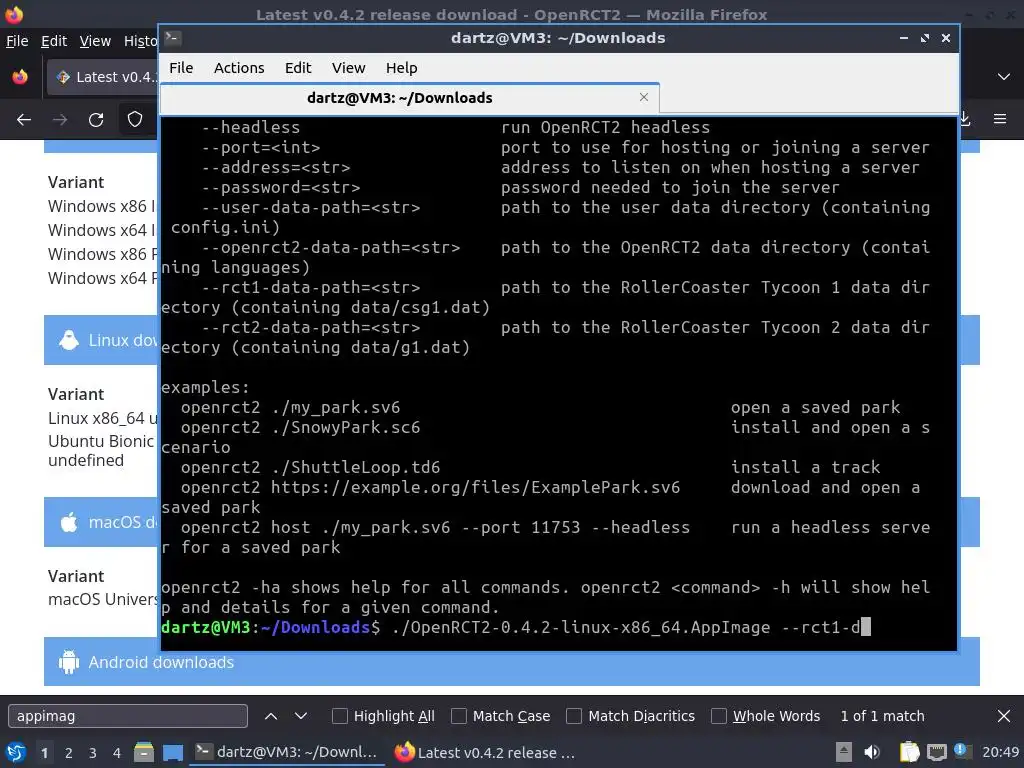Open the volume control tray icon
Screen dimensions: 1024x768
tap(872, 752)
